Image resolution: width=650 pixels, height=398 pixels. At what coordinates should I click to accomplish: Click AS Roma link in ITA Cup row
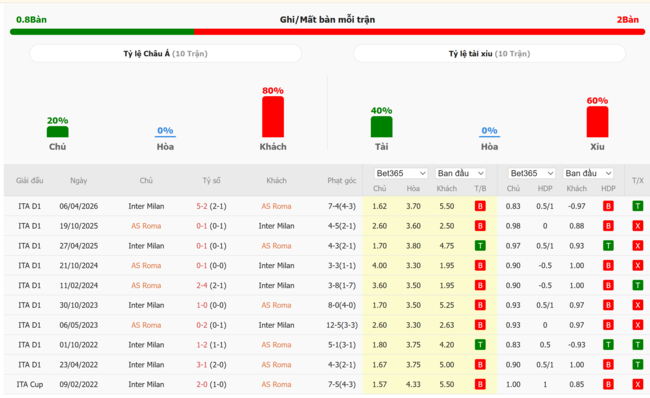pos(276,384)
